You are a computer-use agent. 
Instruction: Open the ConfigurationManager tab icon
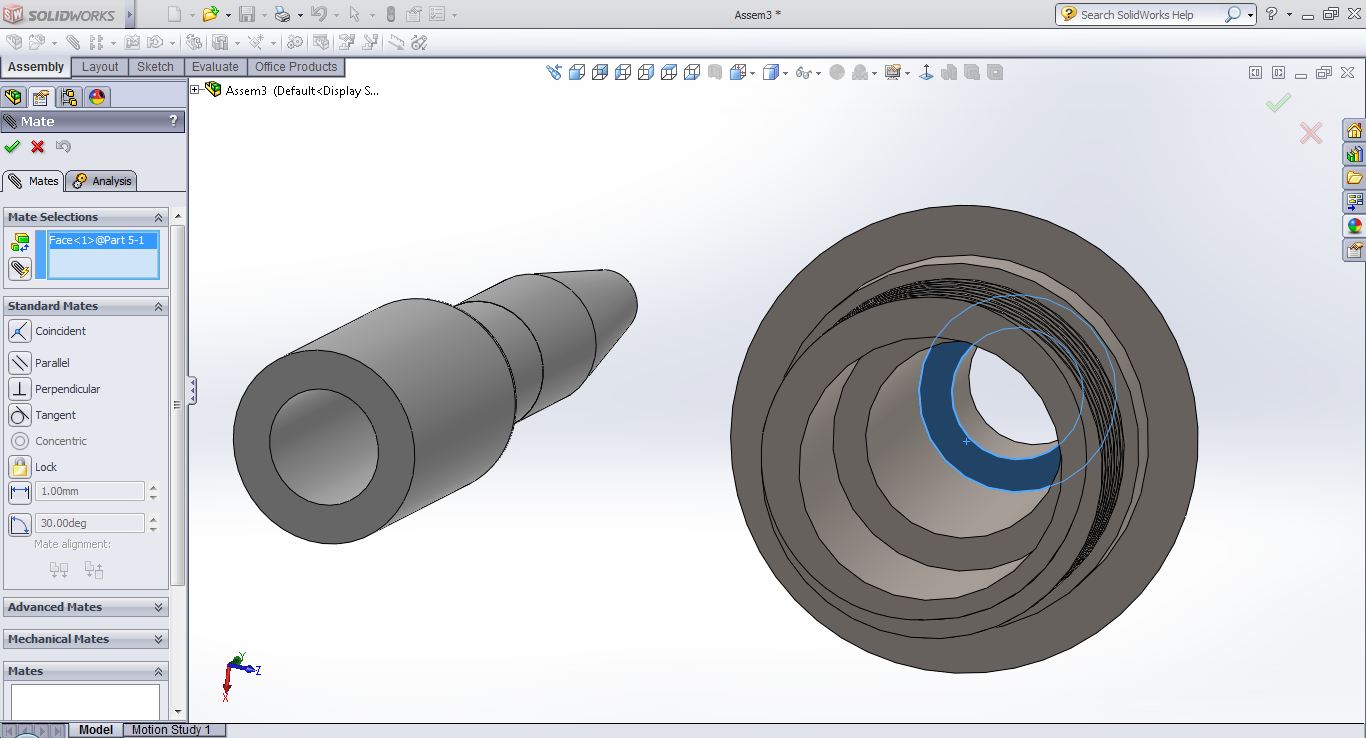point(69,97)
